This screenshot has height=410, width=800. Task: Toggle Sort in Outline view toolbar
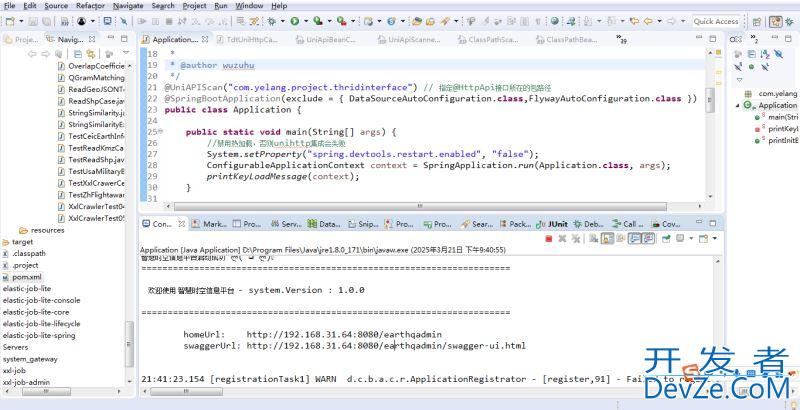pyautogui.click(x=765, y=54)
